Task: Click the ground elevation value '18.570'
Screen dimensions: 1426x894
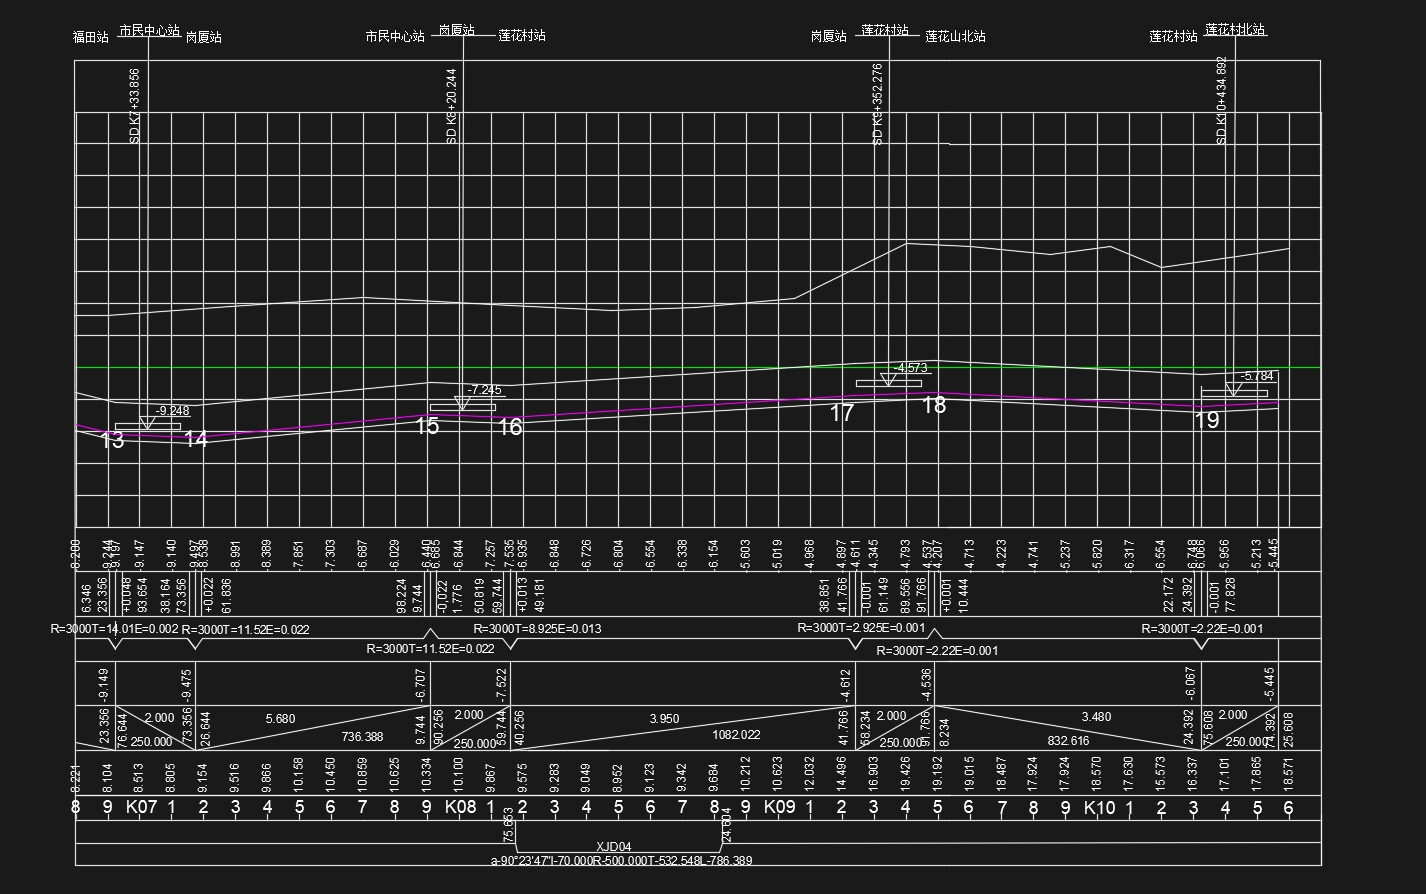Action: tap(1097, 774)
